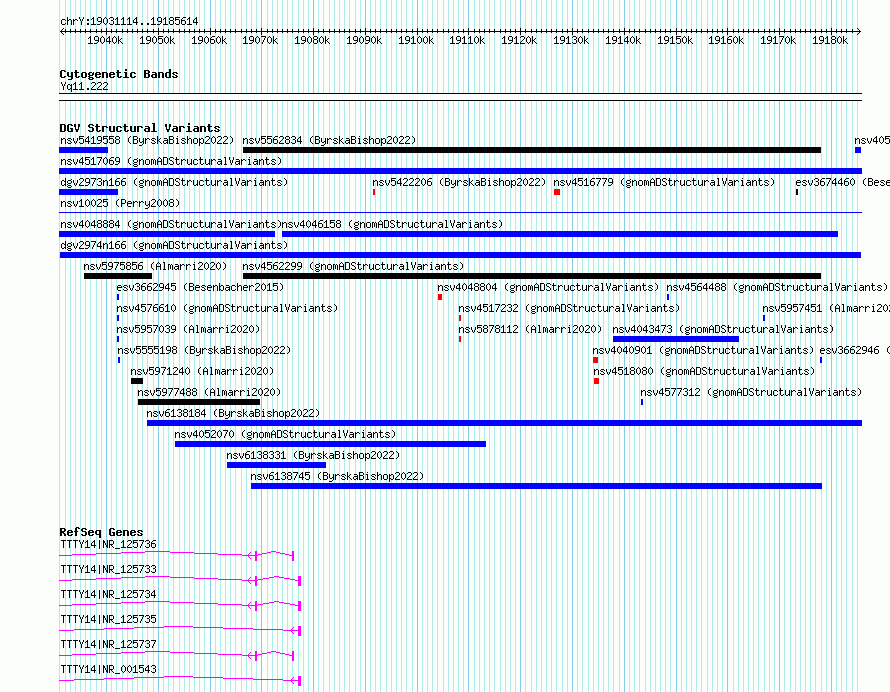
Task: Select the black nsv5971240 variant bar
Action: [137, 381]
